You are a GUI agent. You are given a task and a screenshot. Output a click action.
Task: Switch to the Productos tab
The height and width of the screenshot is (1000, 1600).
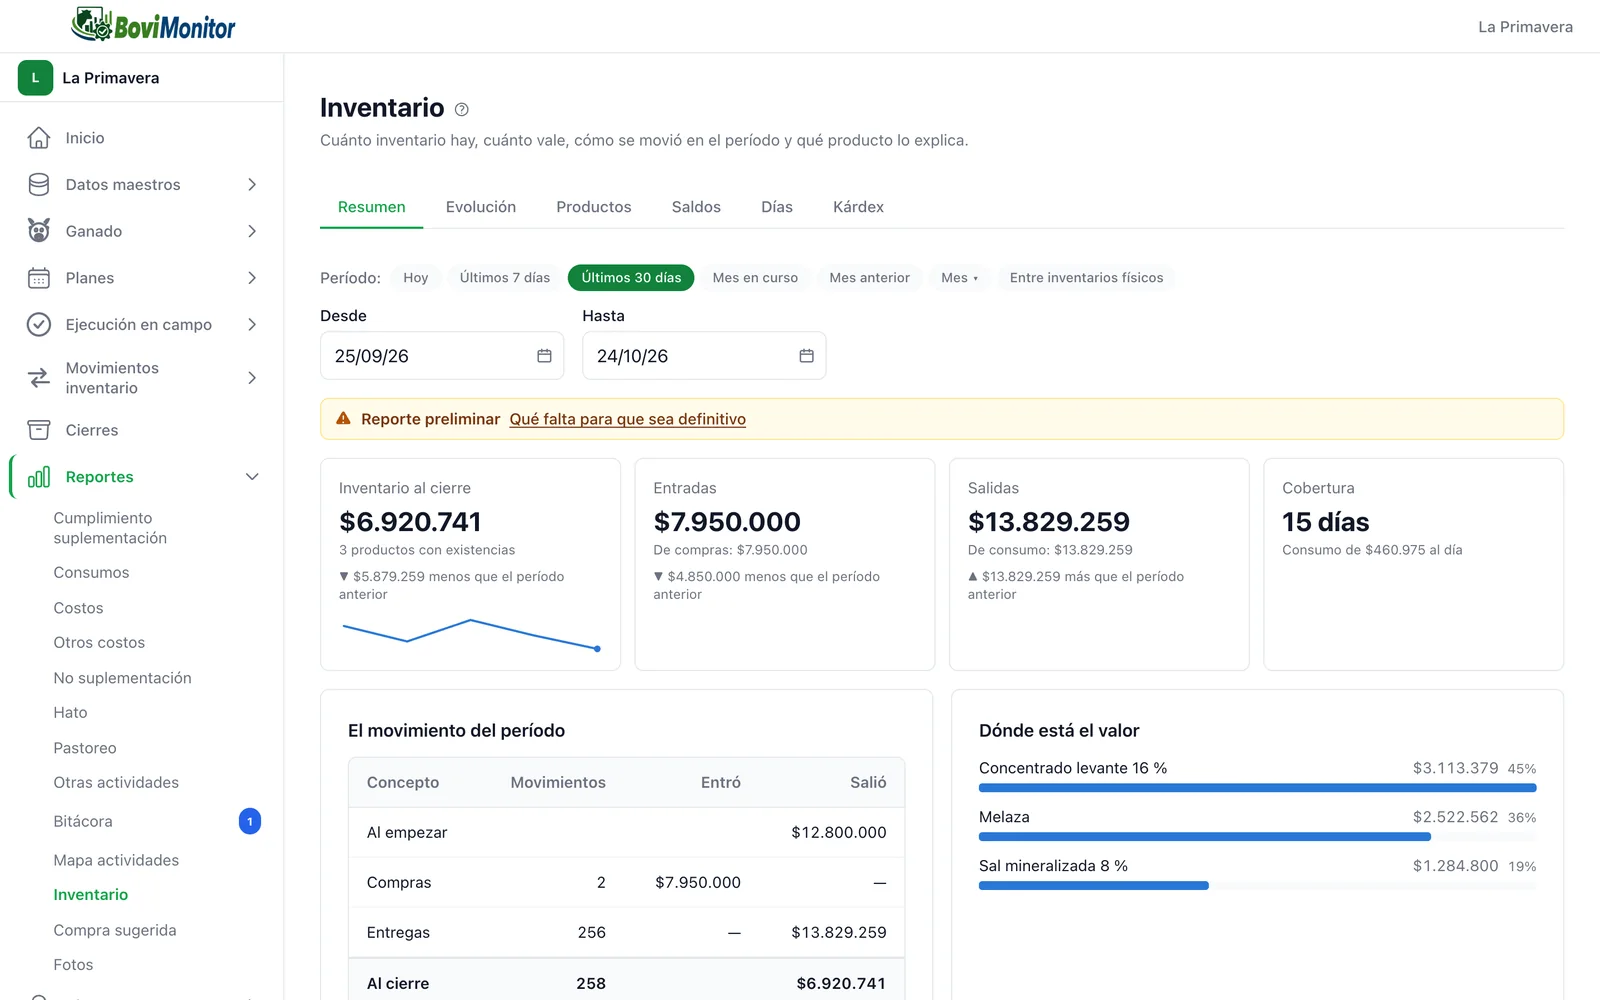[594, 207]
